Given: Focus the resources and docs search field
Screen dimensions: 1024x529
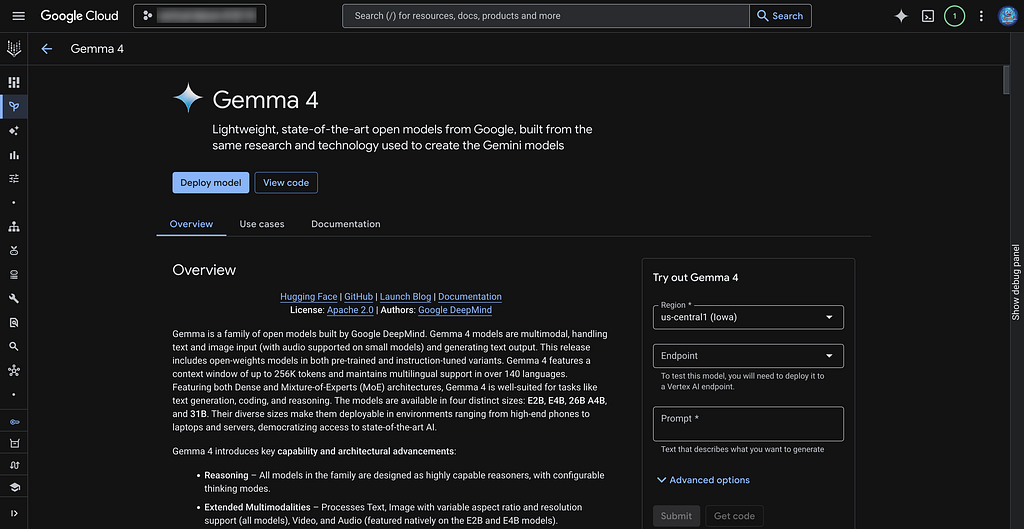Looking at the screenshot, I should 546,16.
